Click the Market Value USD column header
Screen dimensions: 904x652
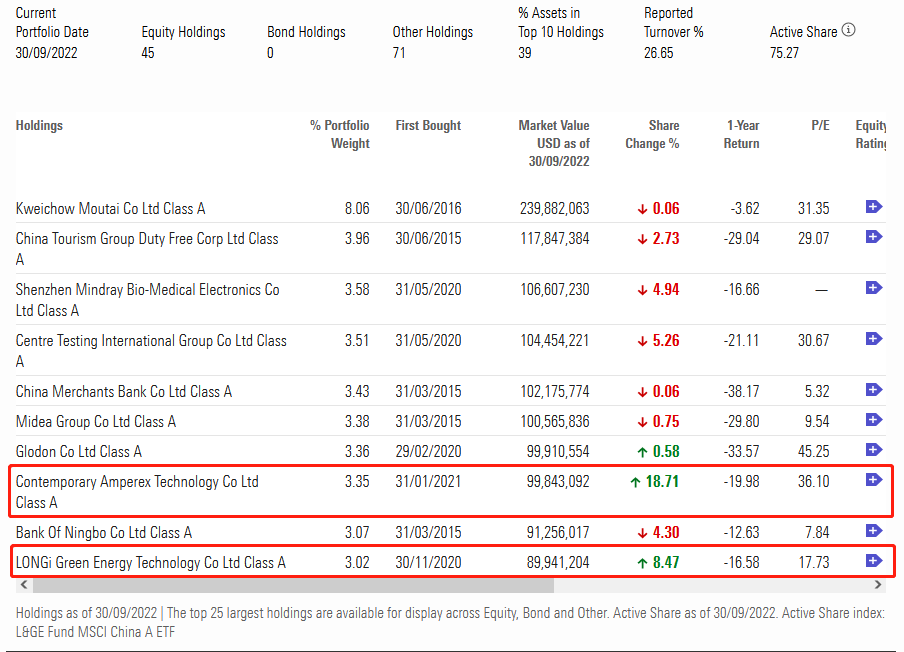tap(554, 143)
